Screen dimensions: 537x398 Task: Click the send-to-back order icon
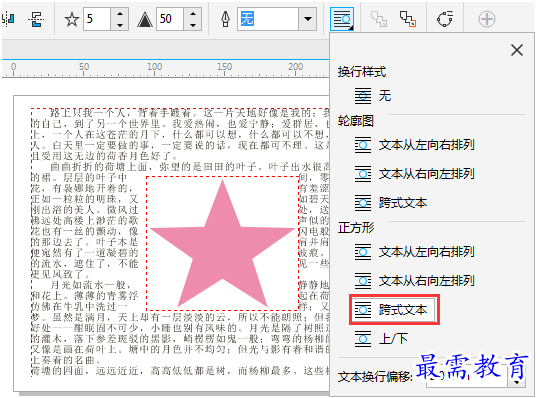408,19
